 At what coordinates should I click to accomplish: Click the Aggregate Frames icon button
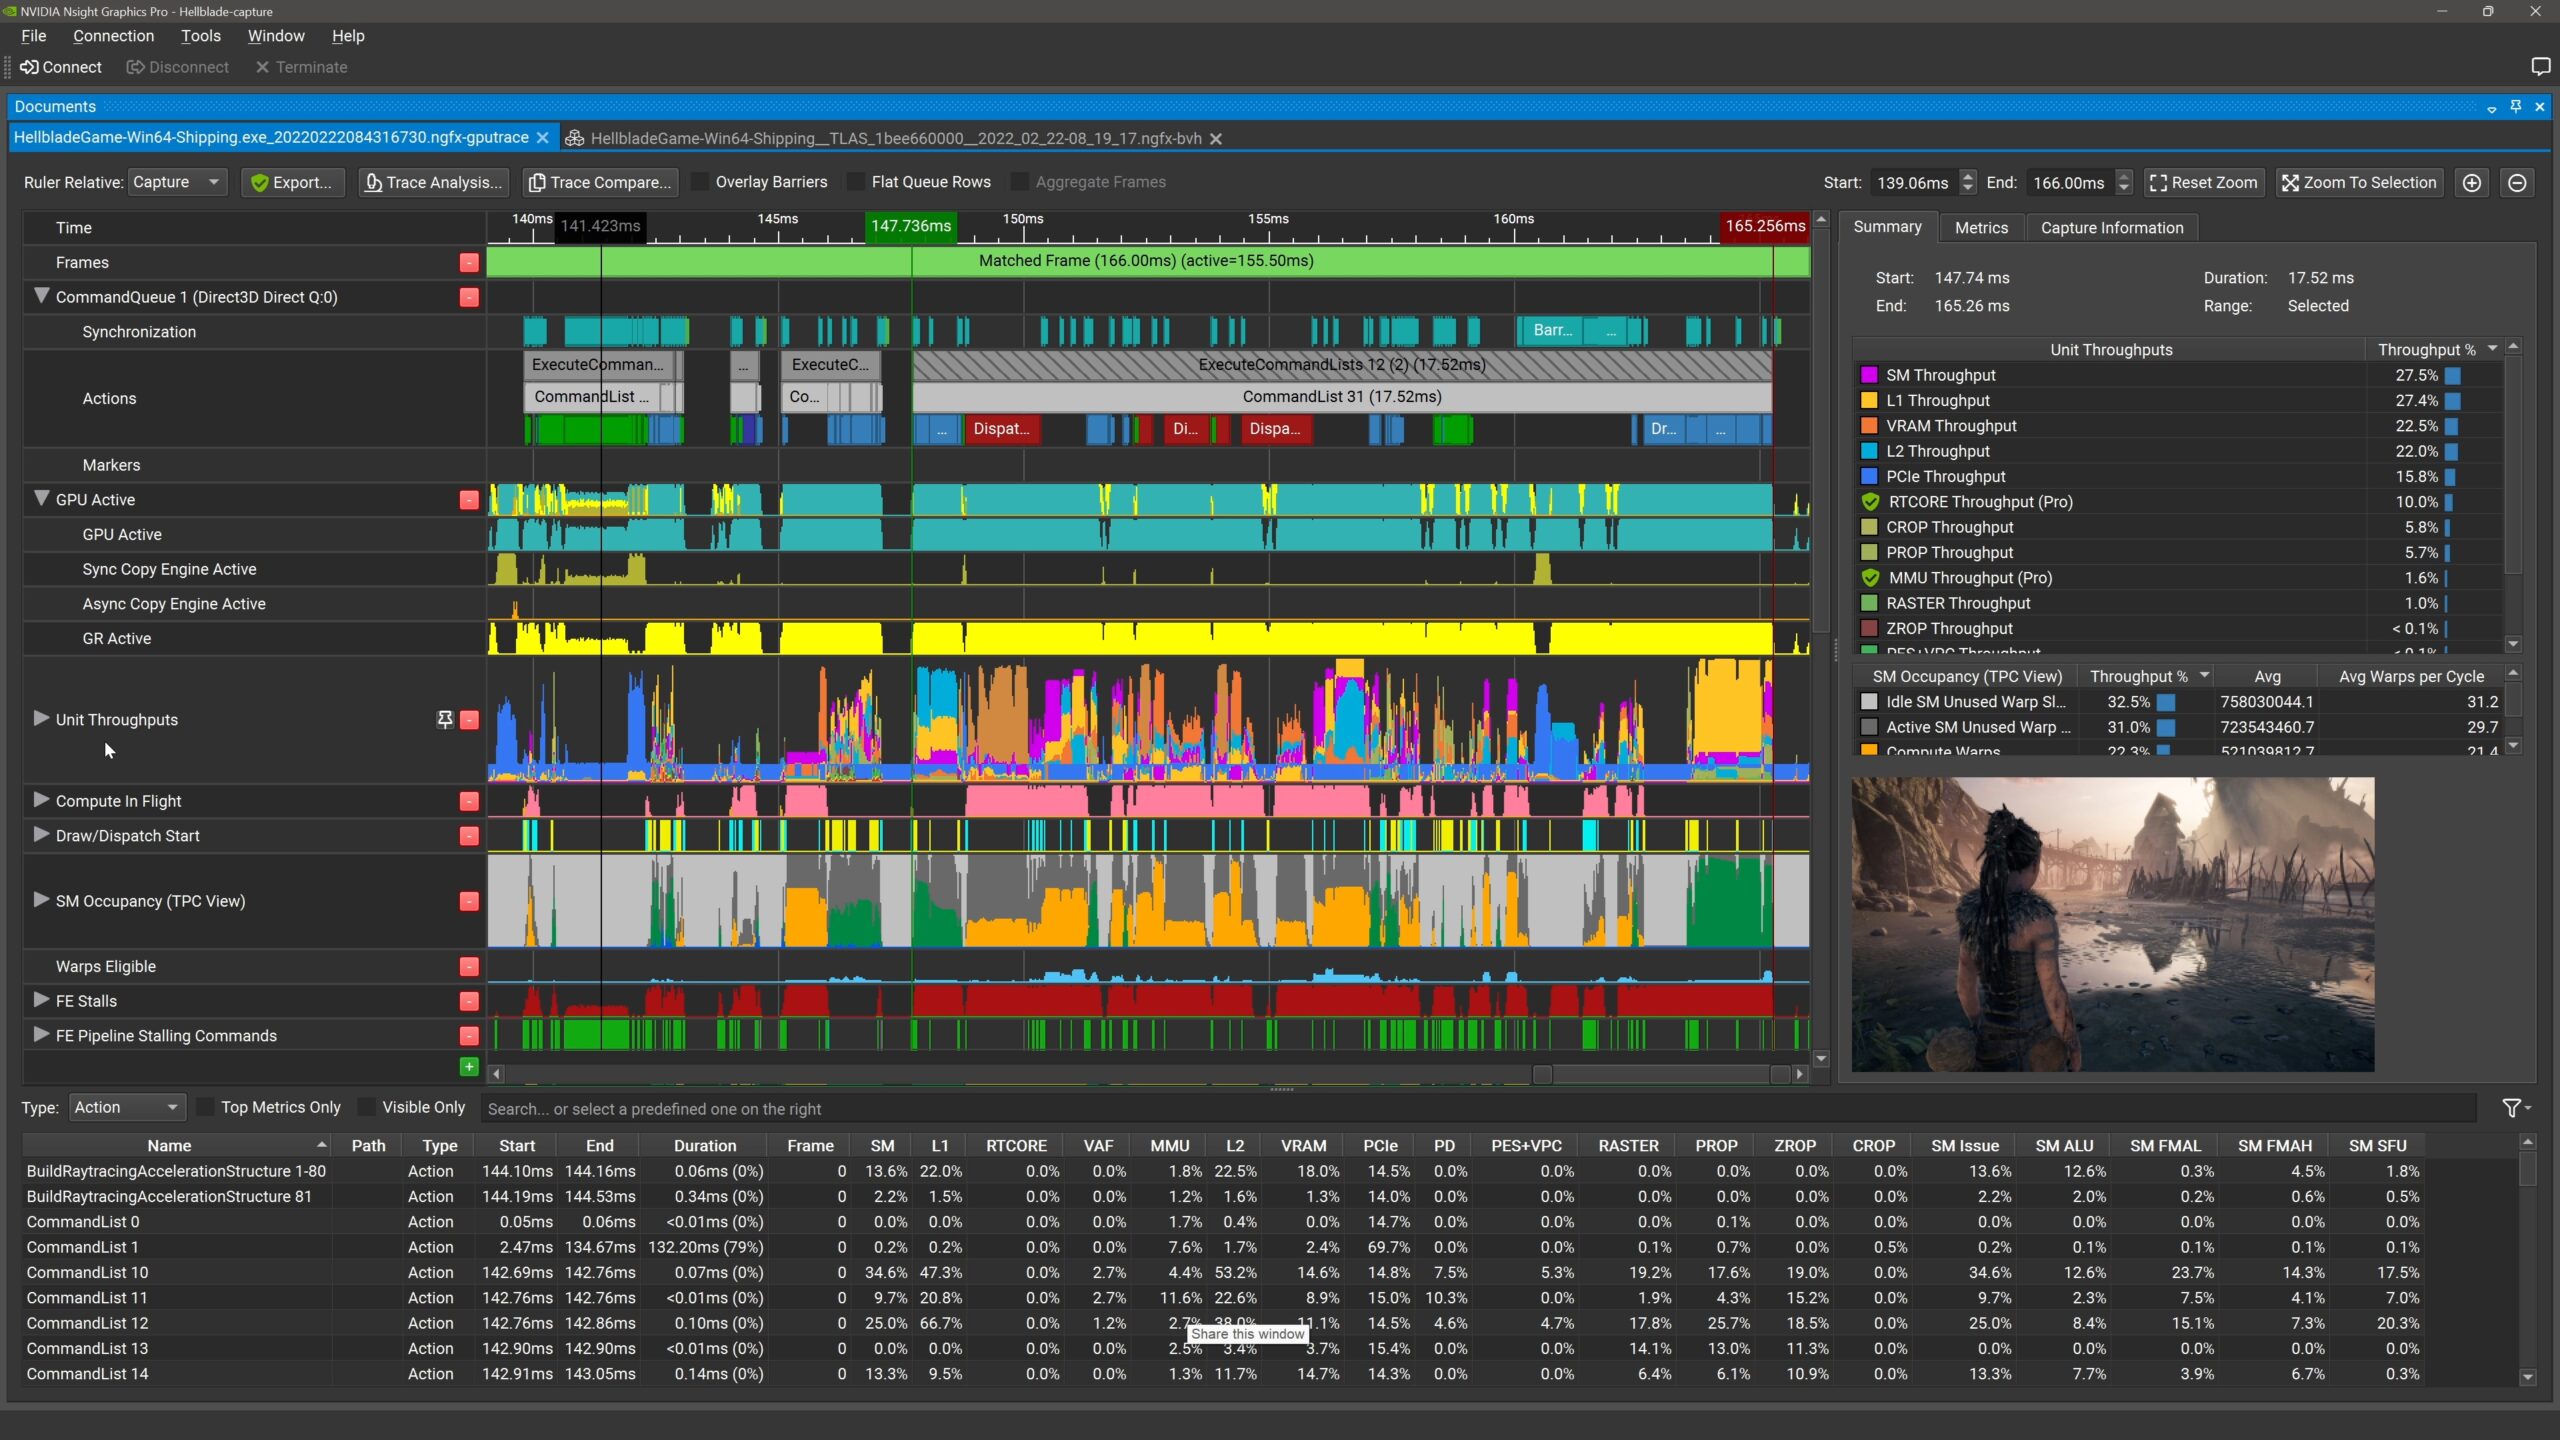1018,181
